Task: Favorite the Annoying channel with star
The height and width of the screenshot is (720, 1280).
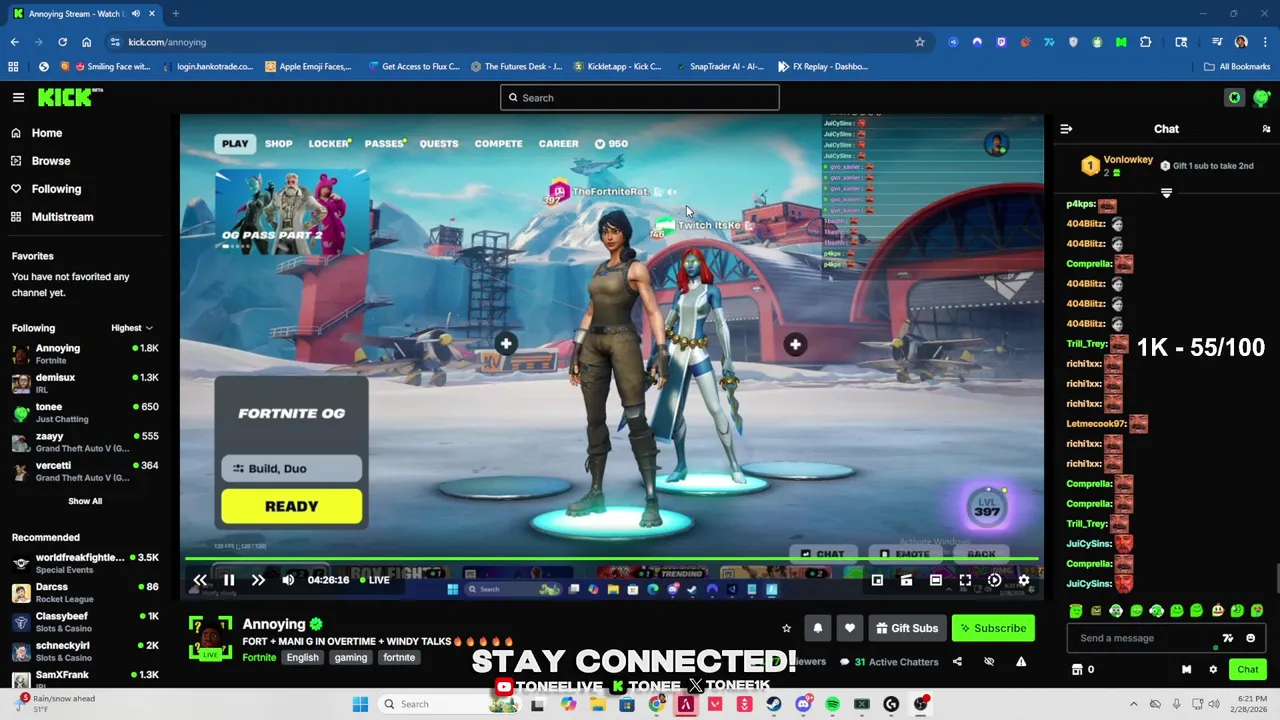Action: pos(786,628)
